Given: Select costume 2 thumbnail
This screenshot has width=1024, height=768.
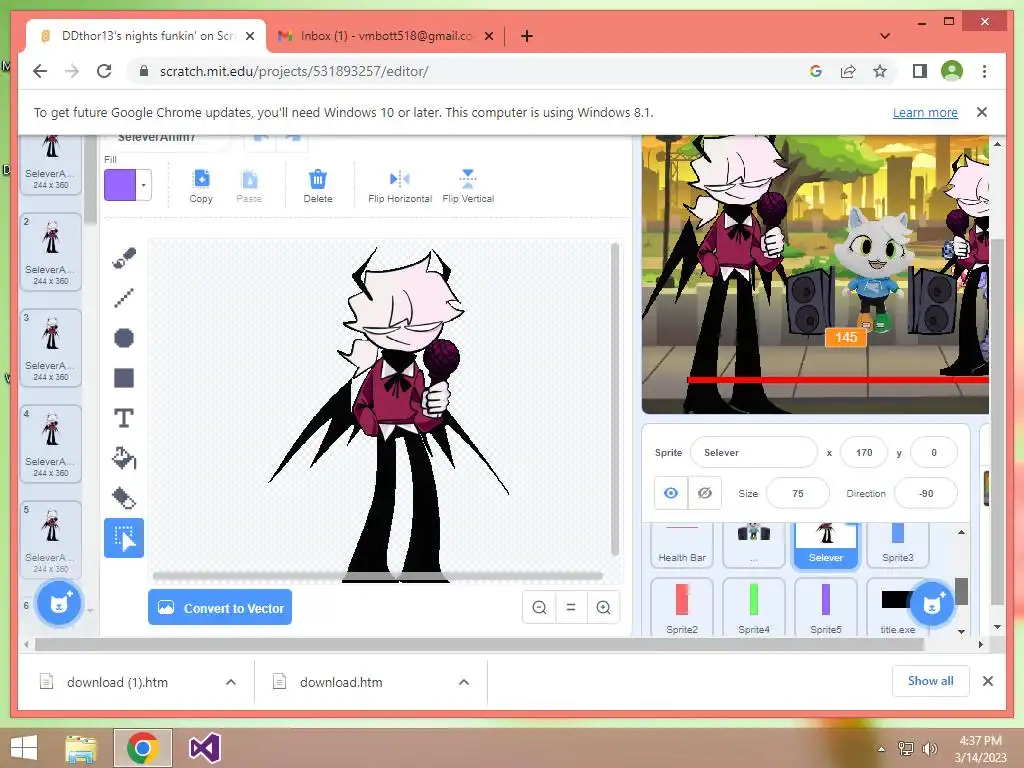Looking at the screenshot, I should click(51, 251).
